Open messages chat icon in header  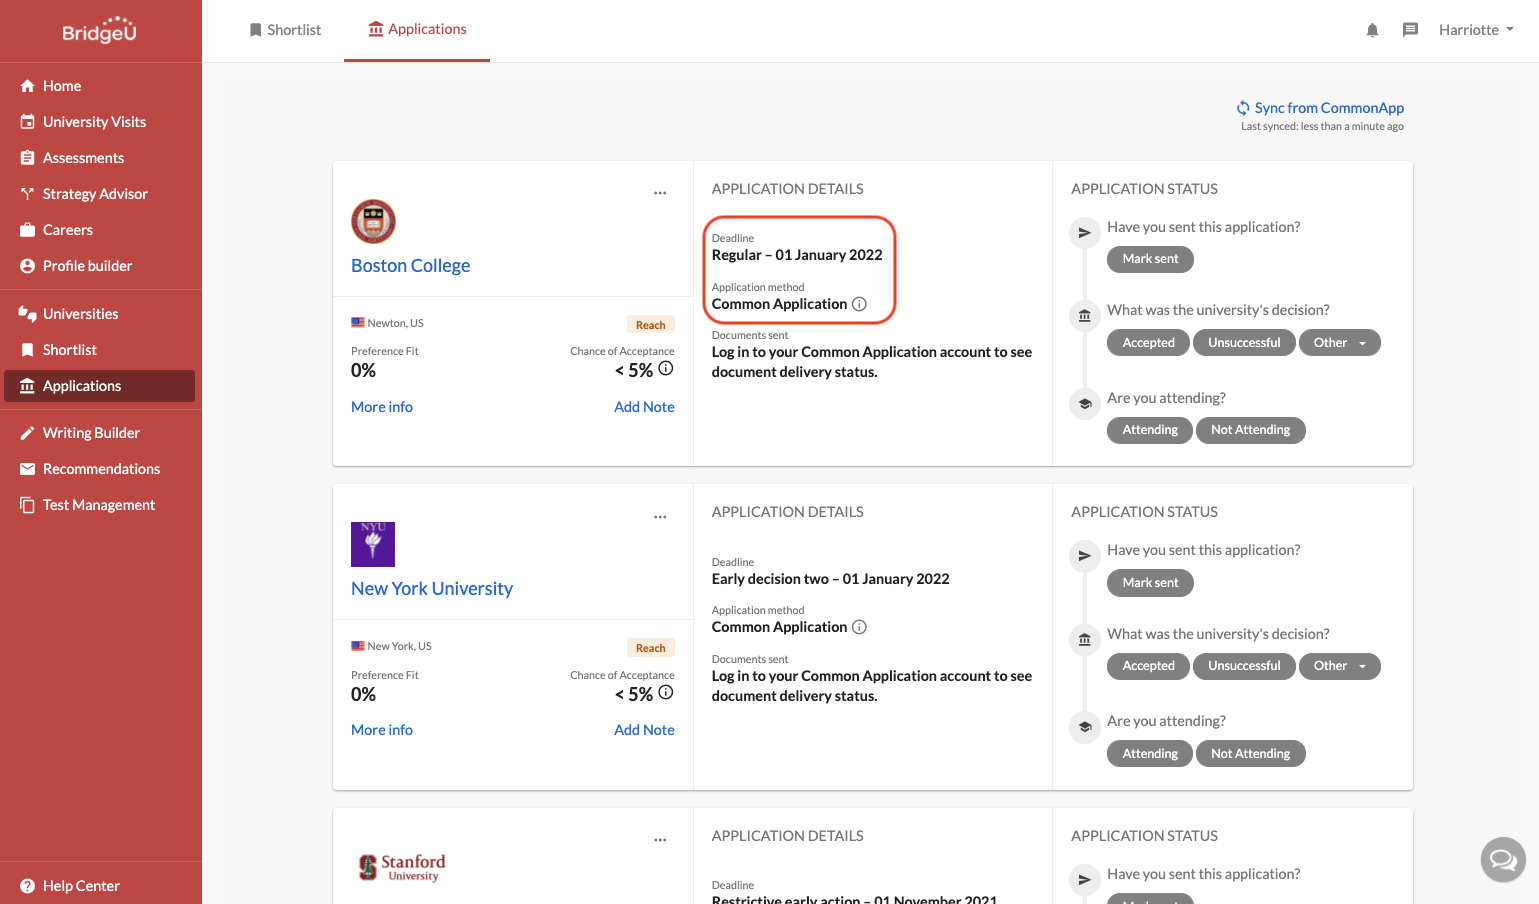tap(1410, 30)
